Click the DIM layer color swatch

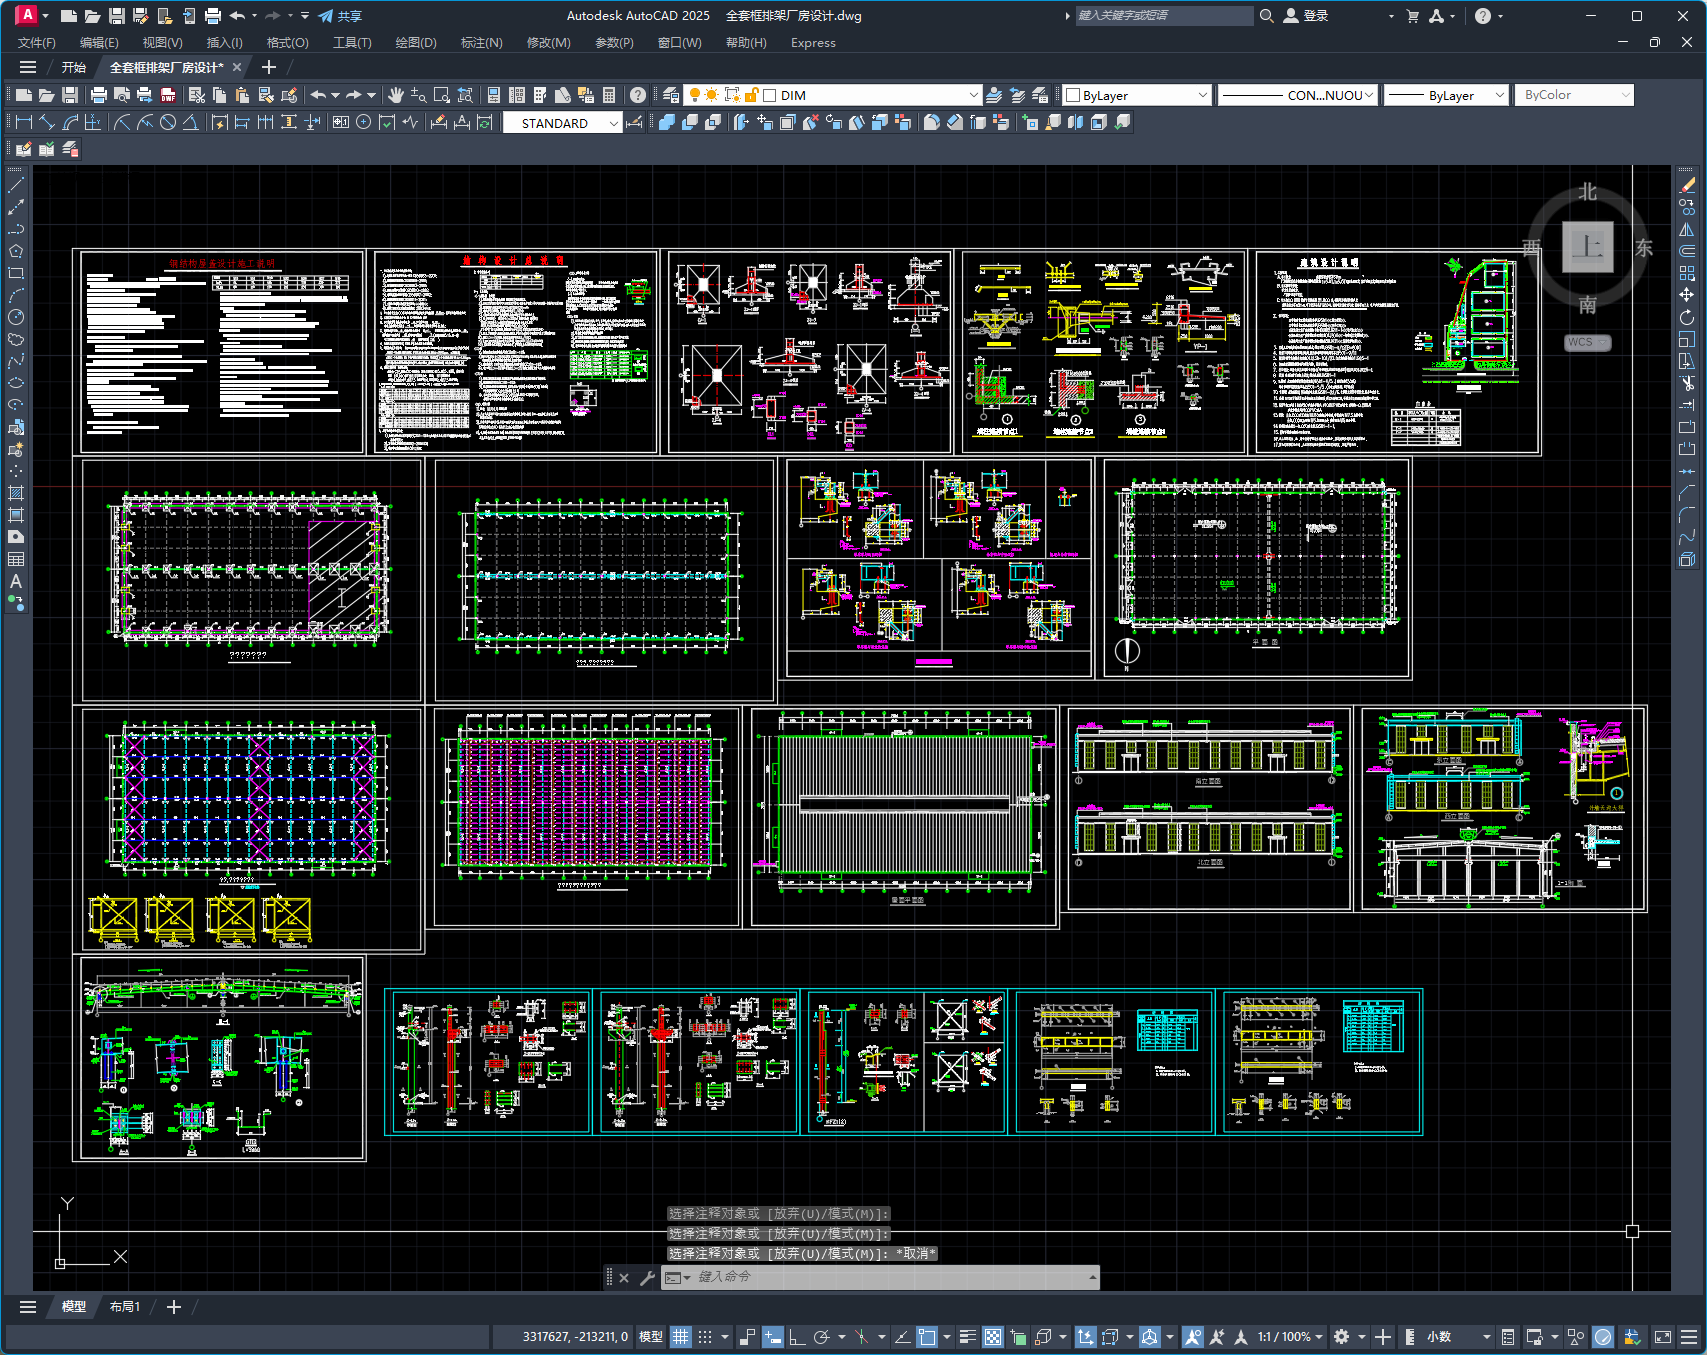(x=770, y=96)
